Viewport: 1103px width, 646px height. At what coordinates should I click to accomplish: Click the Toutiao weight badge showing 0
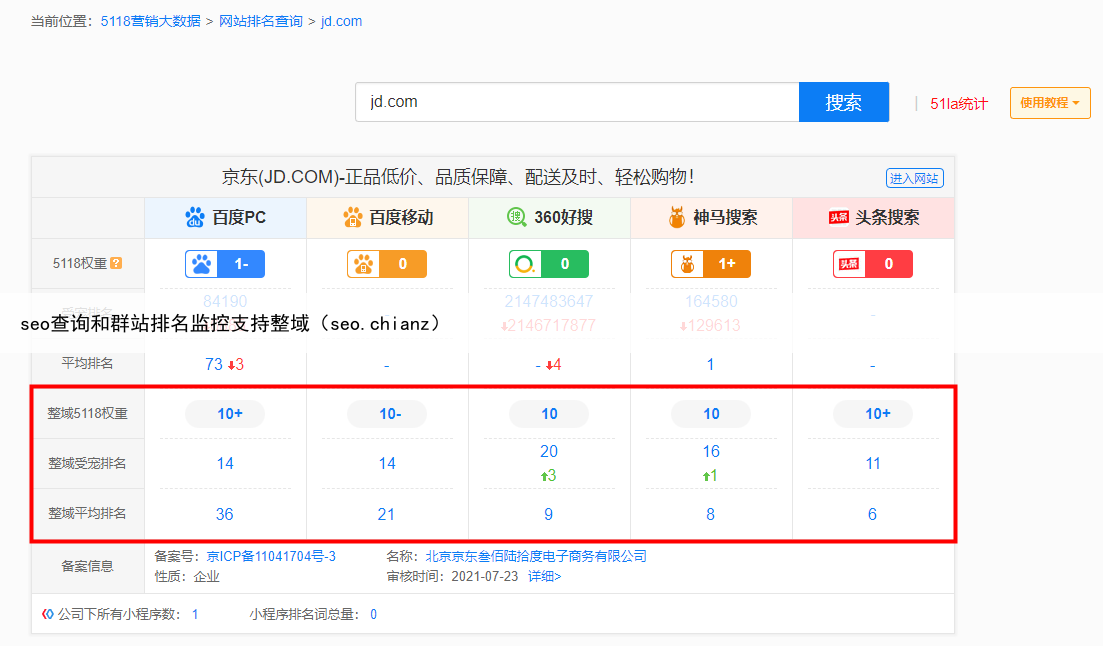[873, 264]
